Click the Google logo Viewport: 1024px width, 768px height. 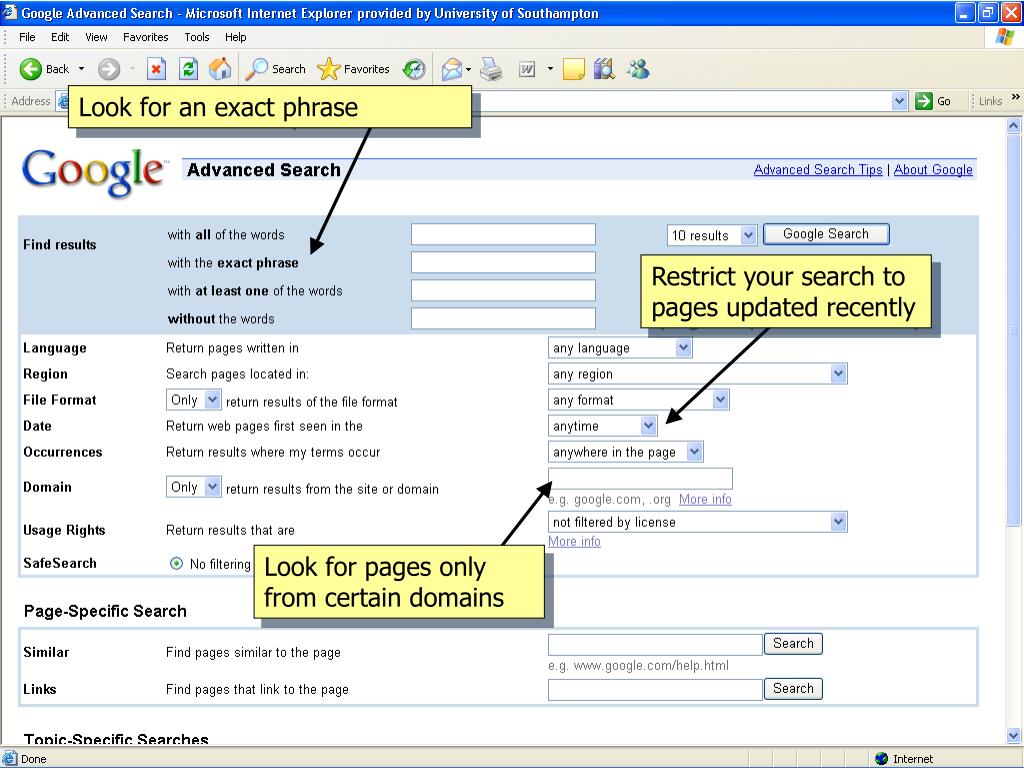(x=94, y=172)
